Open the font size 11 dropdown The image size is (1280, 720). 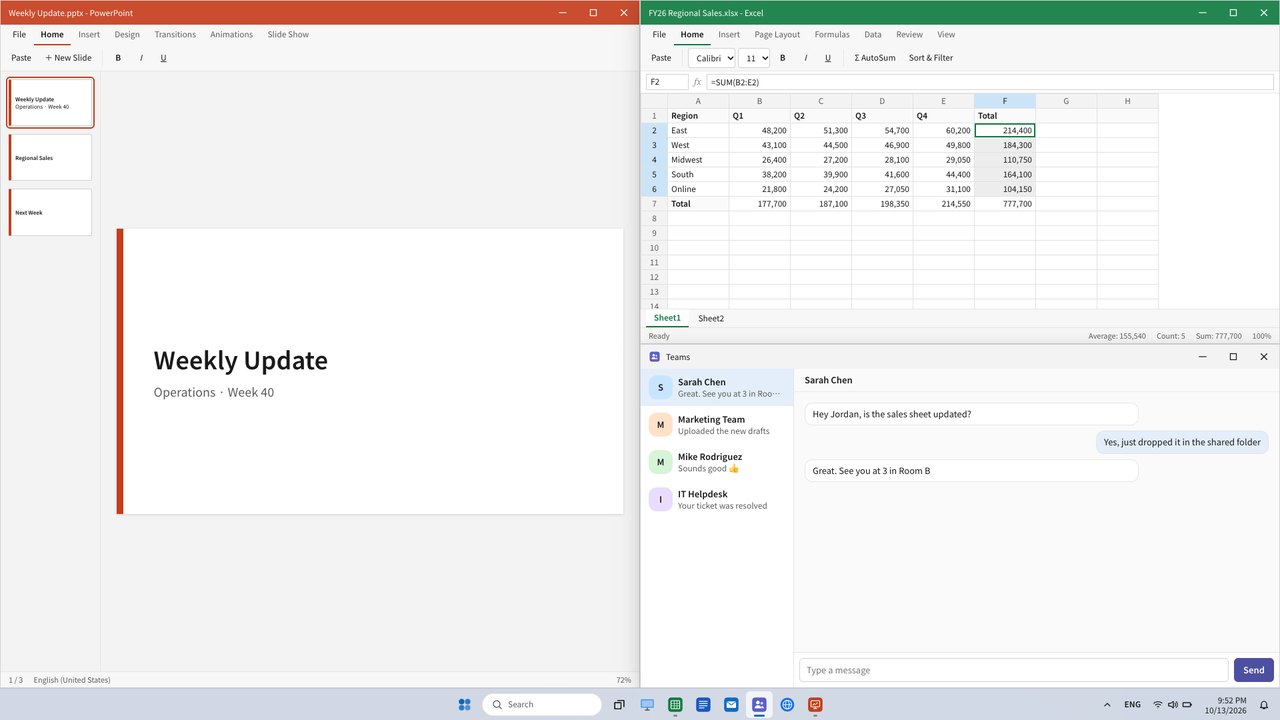click(x=755, y=58)
